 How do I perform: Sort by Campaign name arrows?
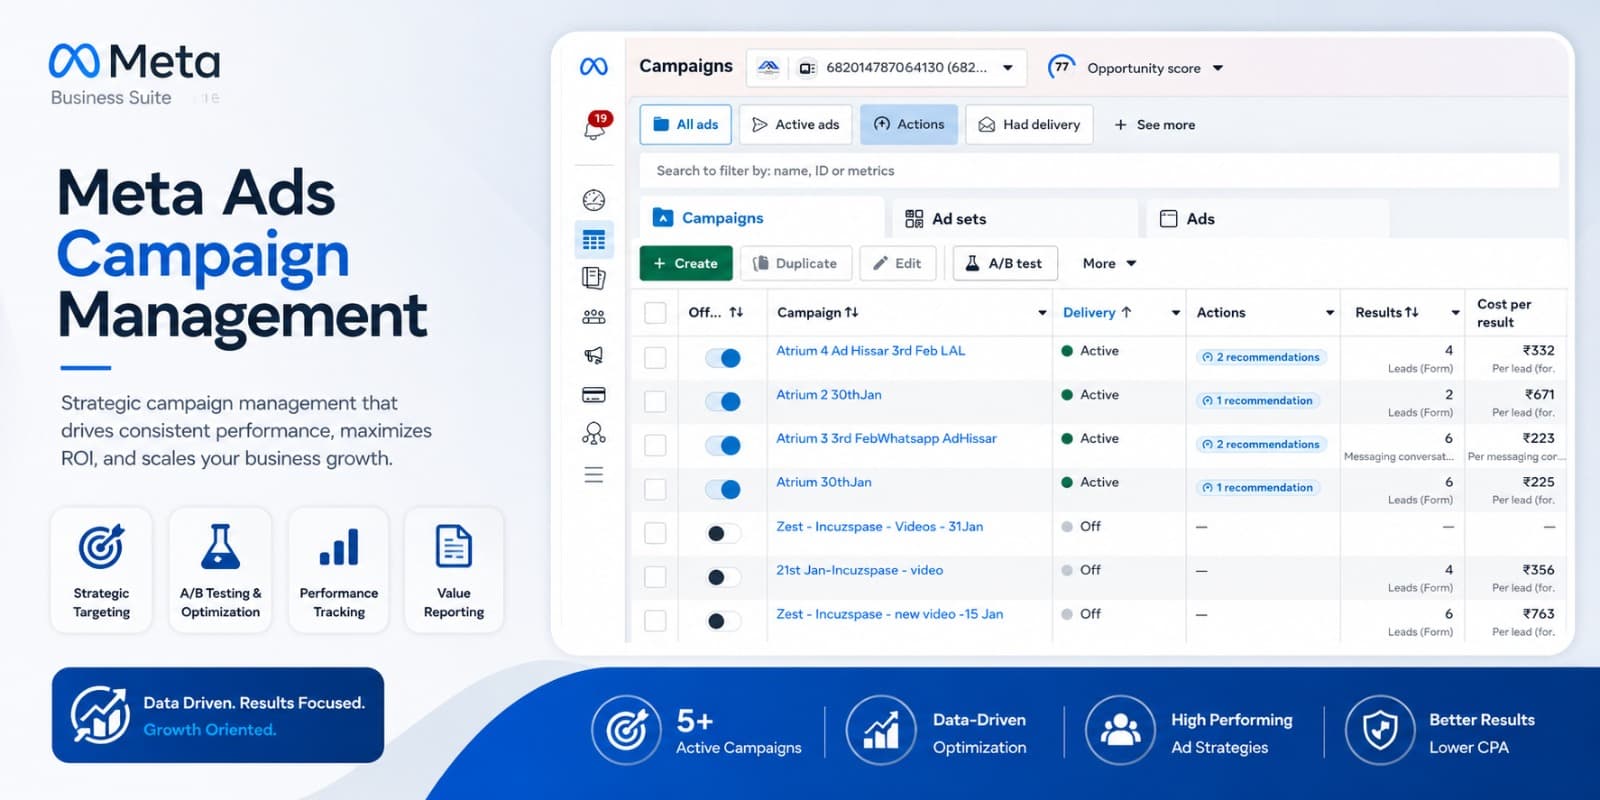coord(852,312)
